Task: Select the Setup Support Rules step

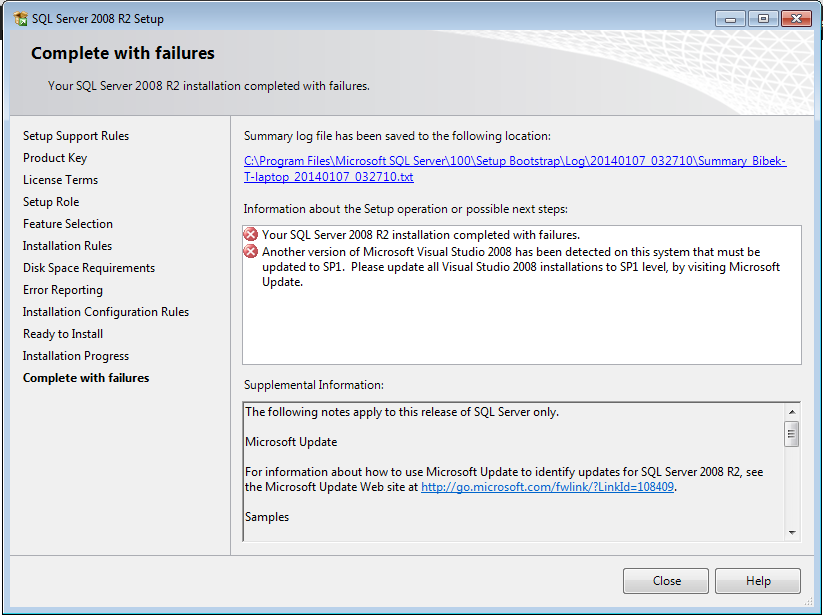Action: coord(76,136)
